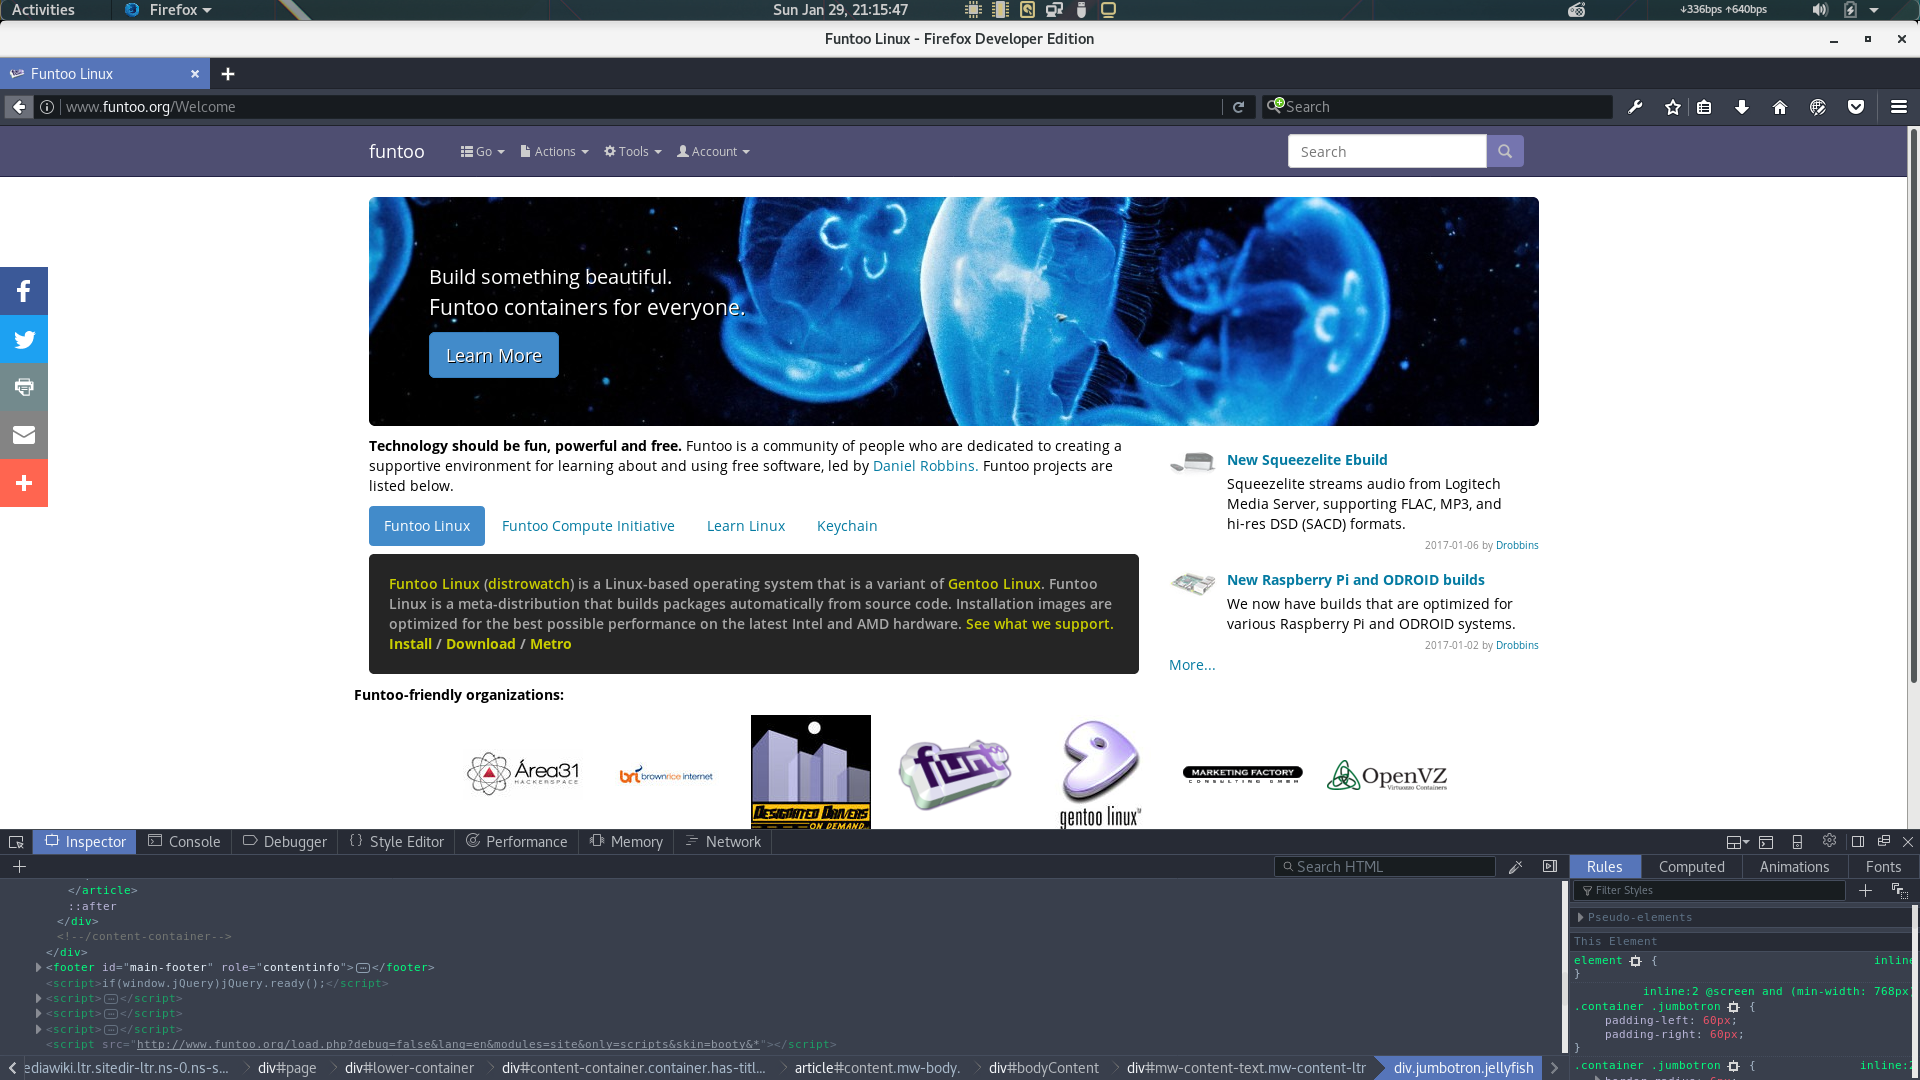1920x1080 pixels.
Task: Click the WebIDE globe-pencil icon
Action: click(x=1818, y=107)
